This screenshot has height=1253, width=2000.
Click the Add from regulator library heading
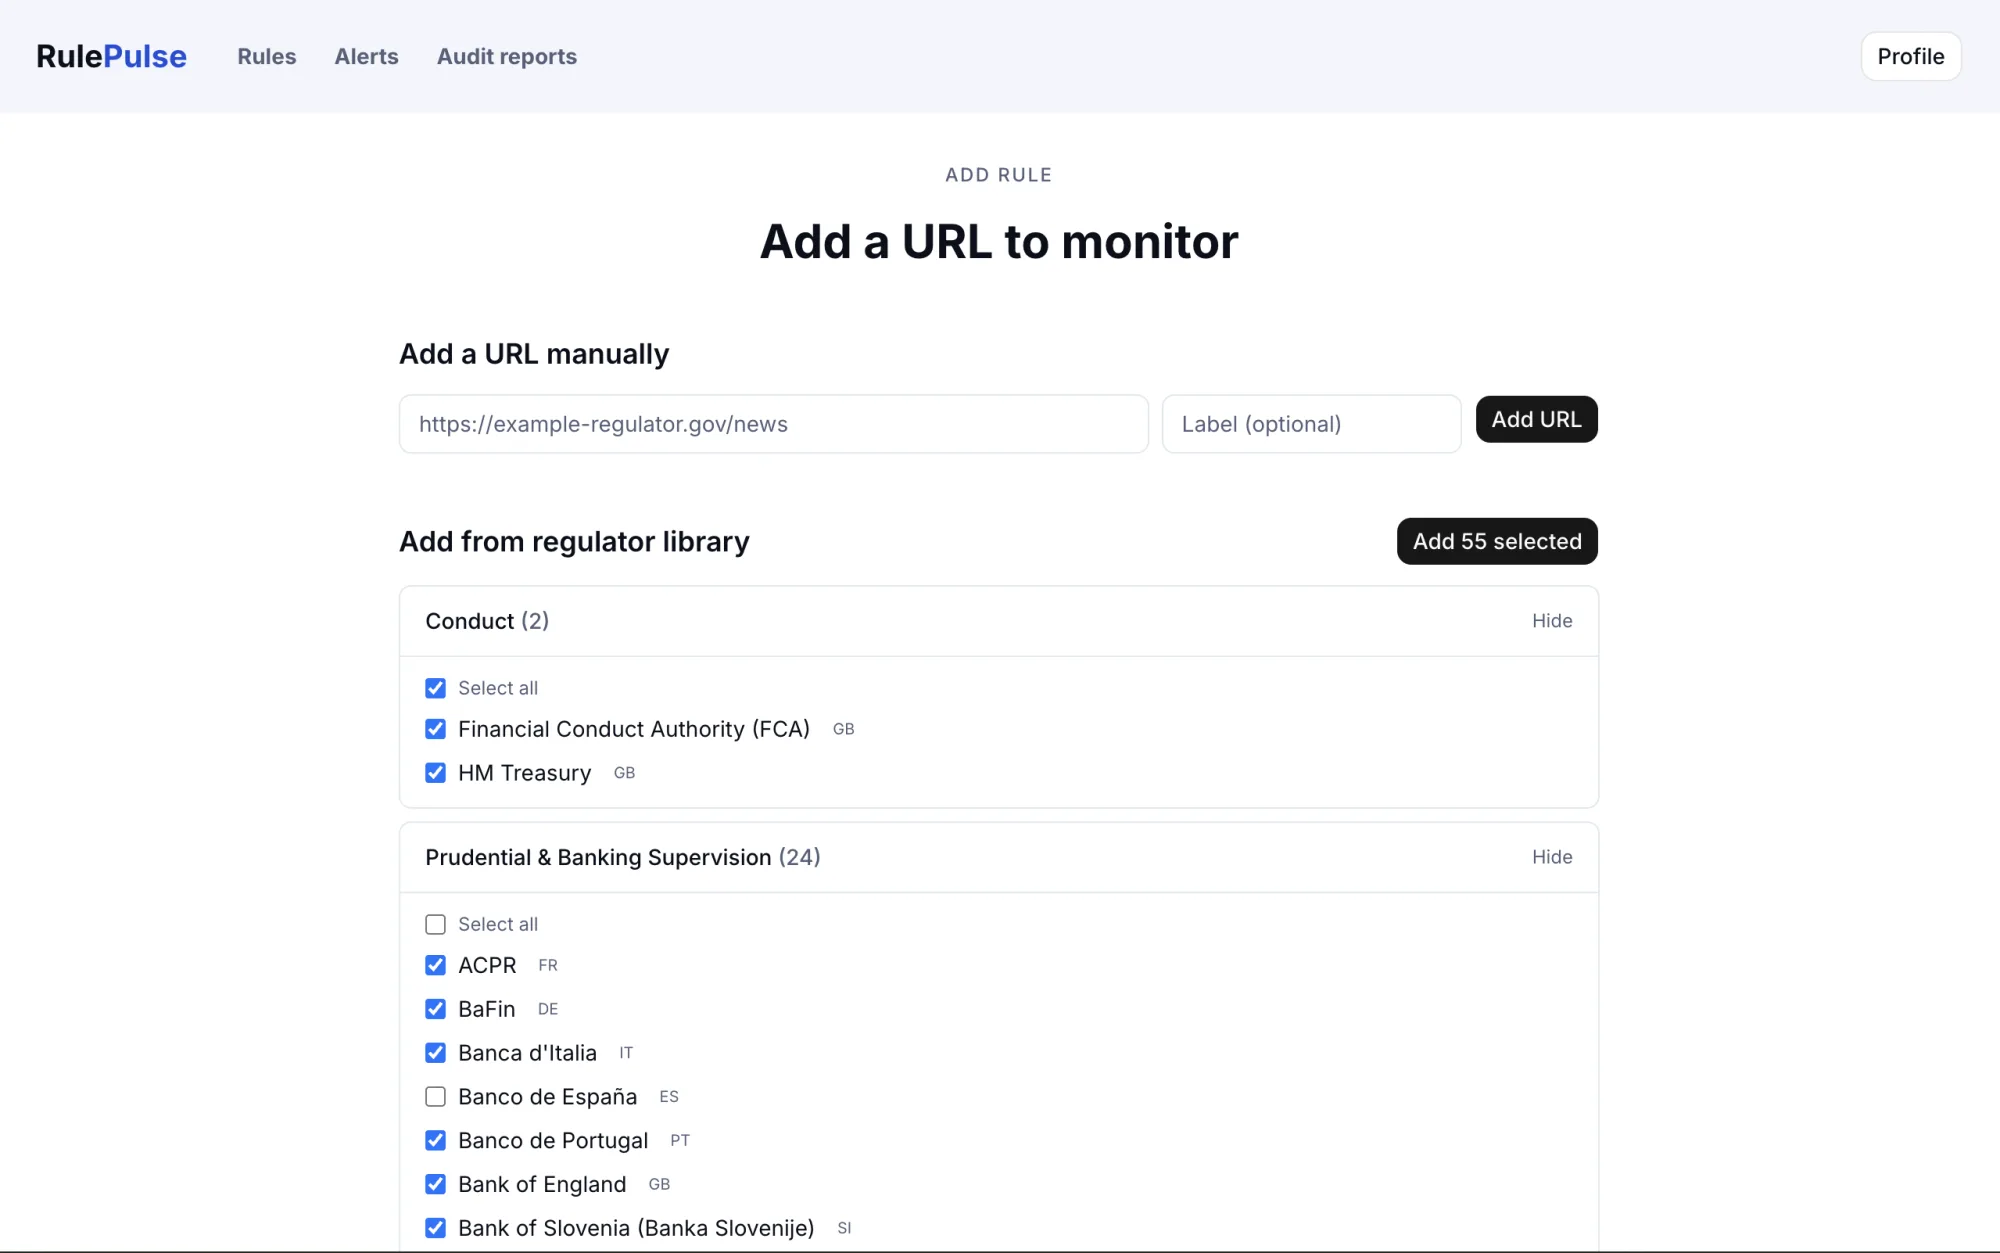click(x=574, y=541)
